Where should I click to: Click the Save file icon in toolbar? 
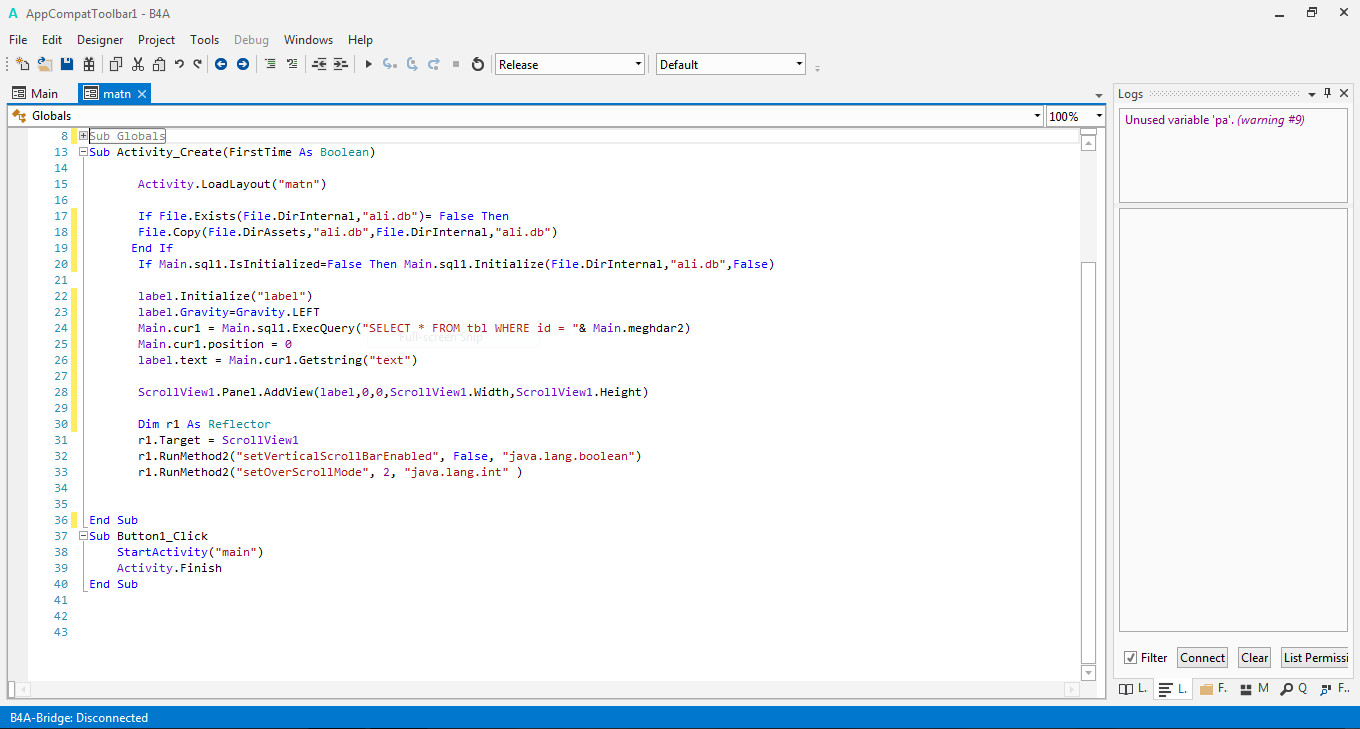tap(67, 64)
